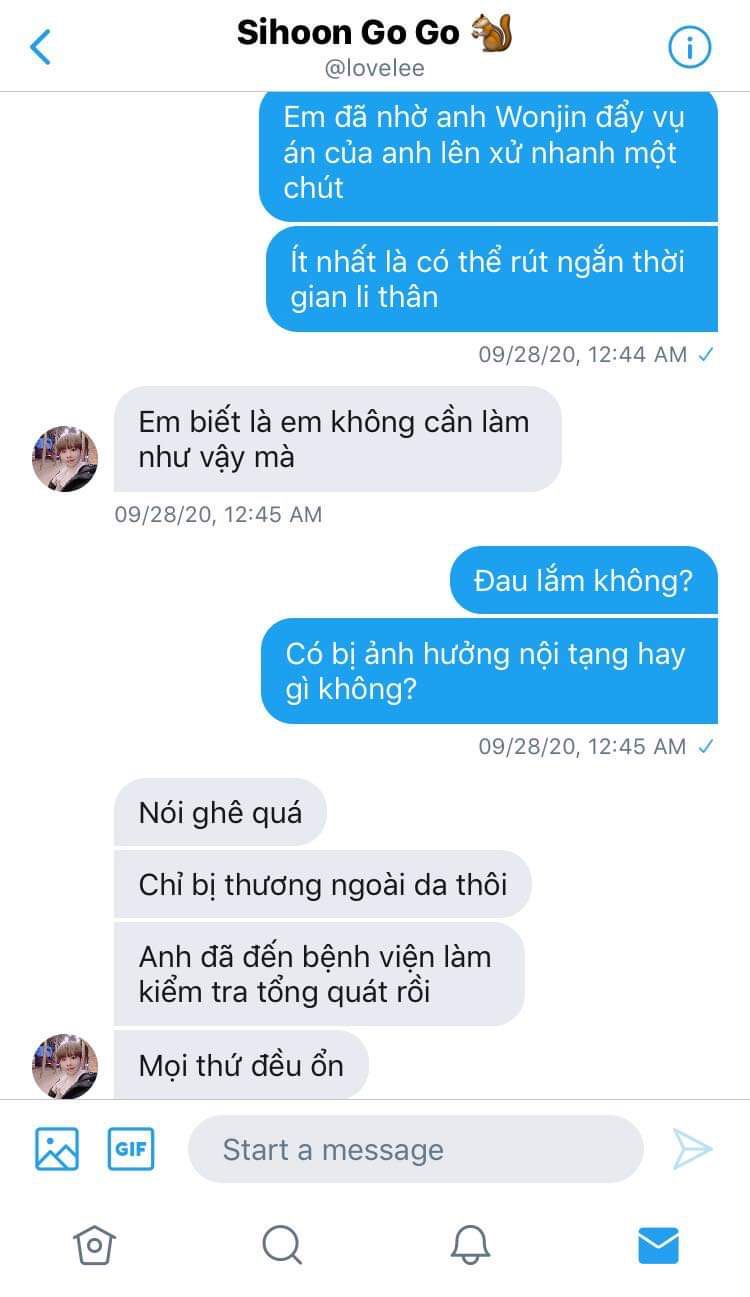Viewport: 750px width, 1297px height.
Task: Open the Search tab
Action: [282, 1245]
